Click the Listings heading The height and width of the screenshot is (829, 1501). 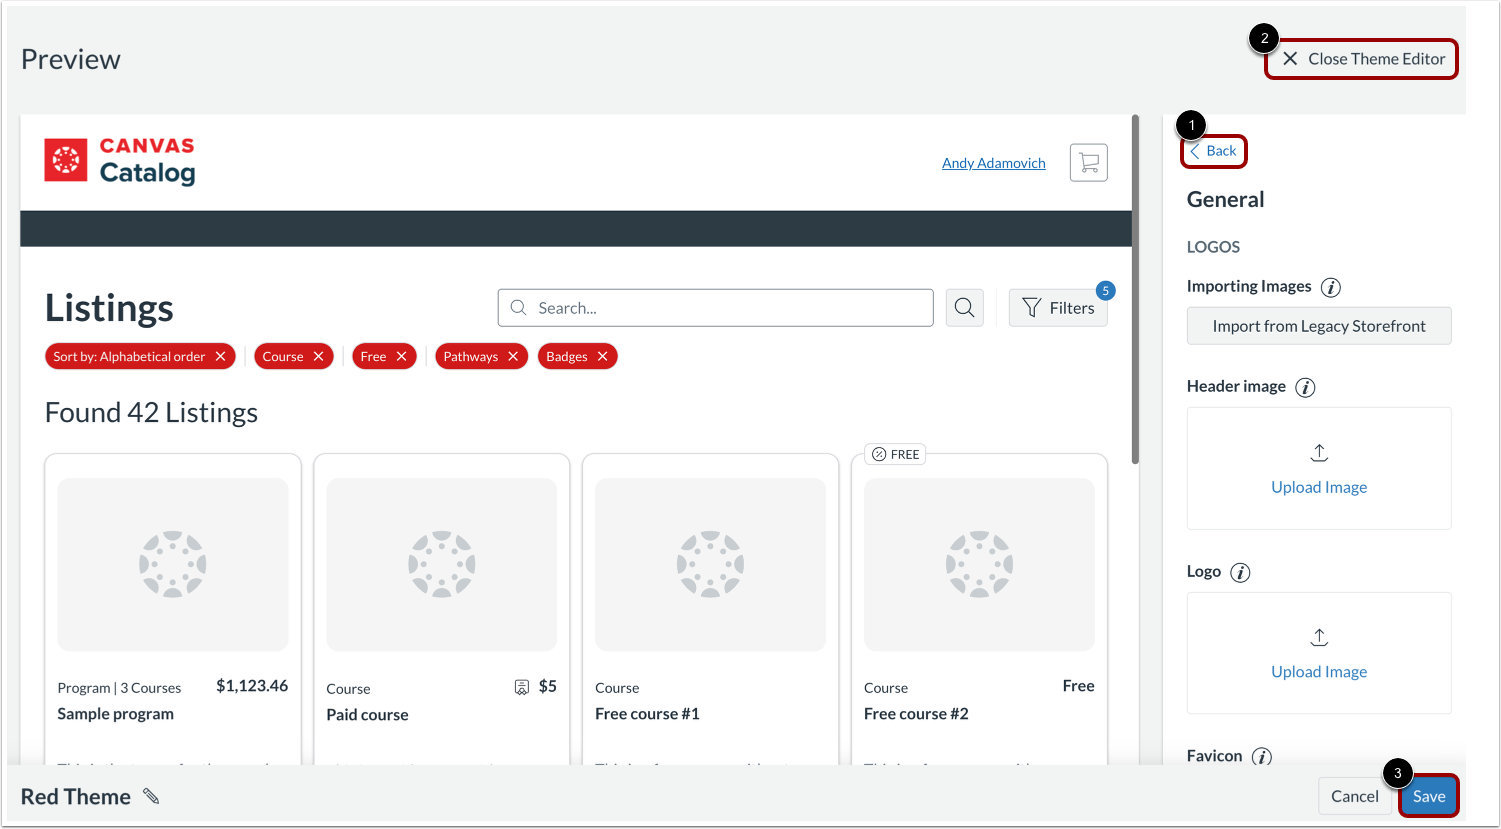pyautogui.click(x=109, y=308)
